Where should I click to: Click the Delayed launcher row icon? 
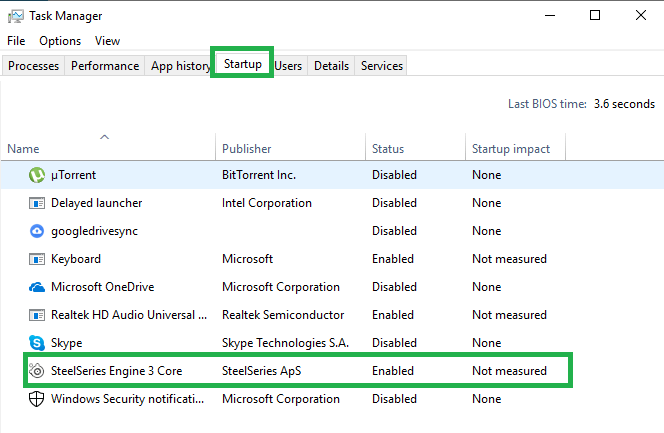click(x=37, y=203)
